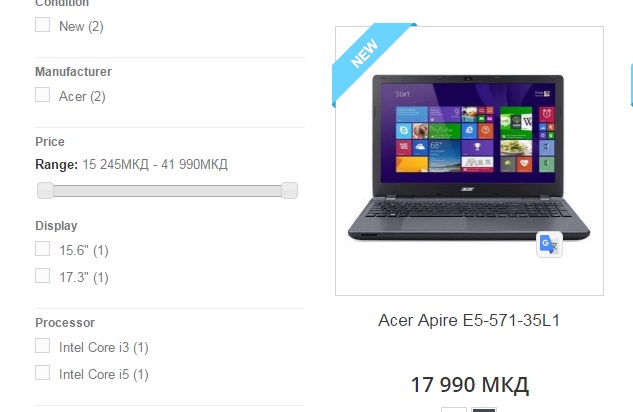Choose the white color swatch below price
The width and height of the screenshot is (633, 412).
(x=454, y=410)
